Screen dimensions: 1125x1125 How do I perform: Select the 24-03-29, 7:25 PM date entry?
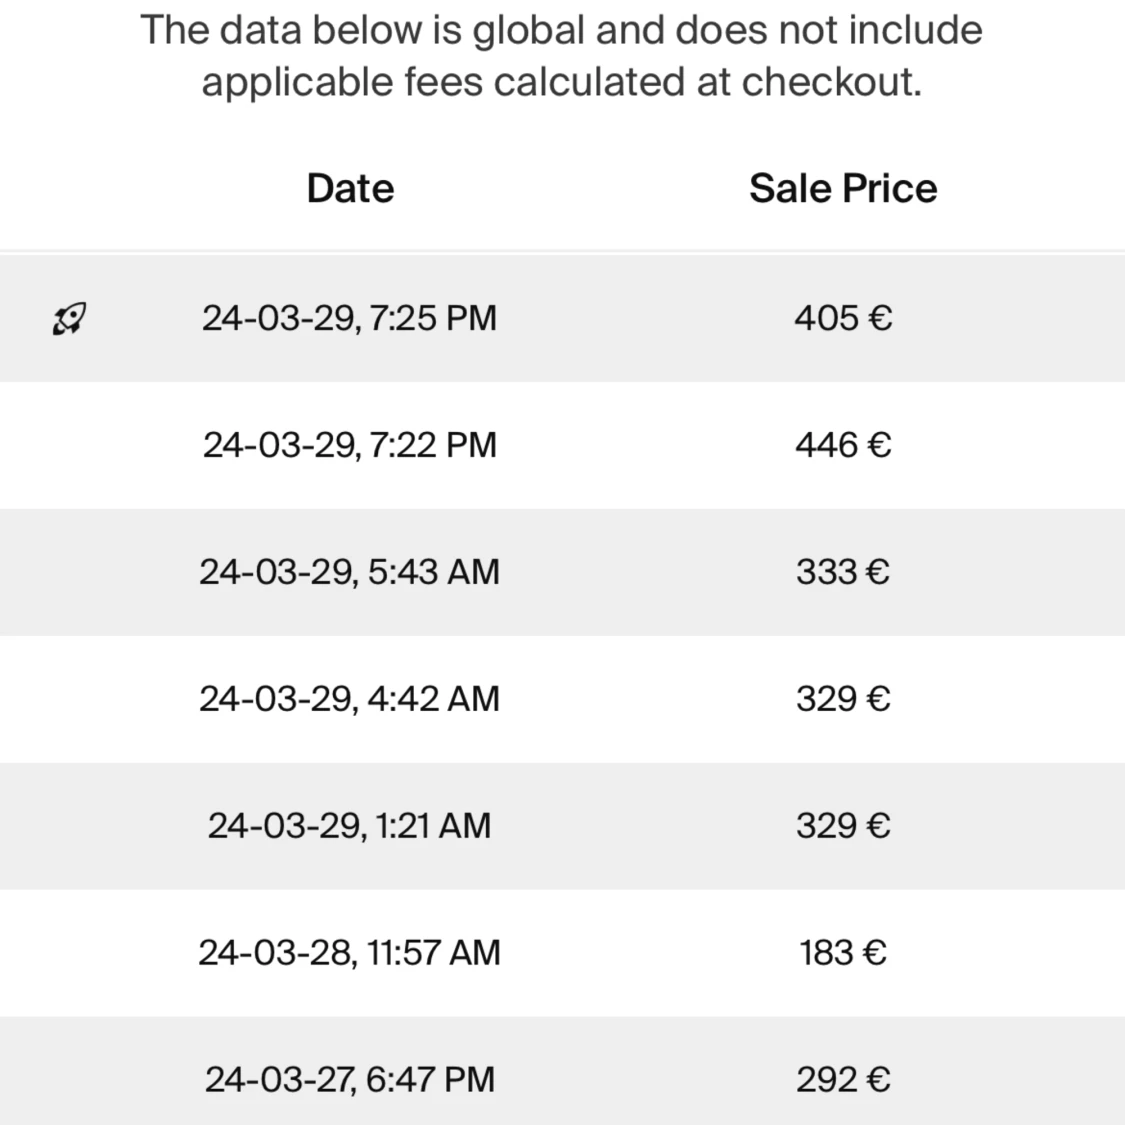coord(349,318)
